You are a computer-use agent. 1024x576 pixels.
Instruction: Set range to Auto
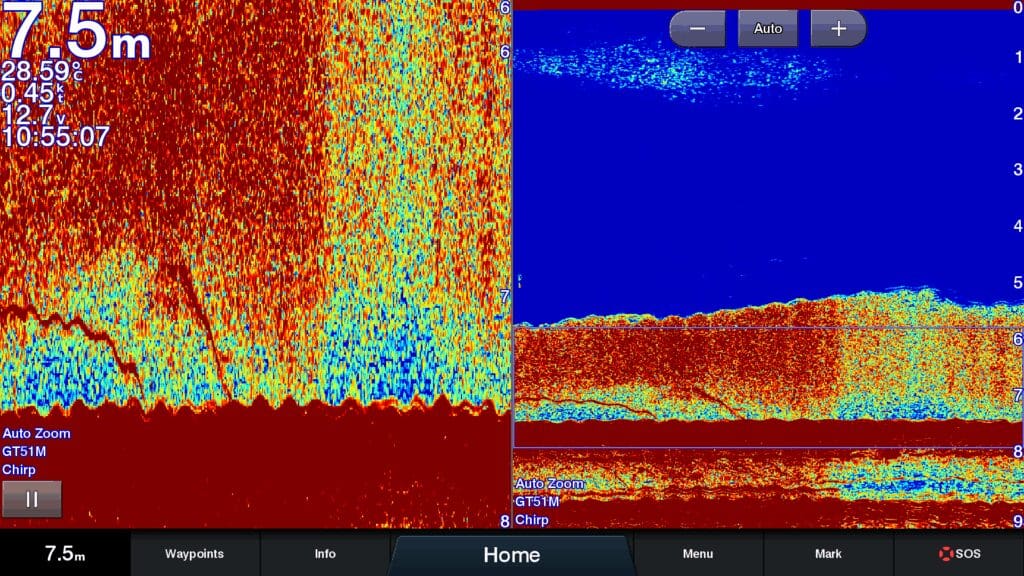click(x=767, y=29)
